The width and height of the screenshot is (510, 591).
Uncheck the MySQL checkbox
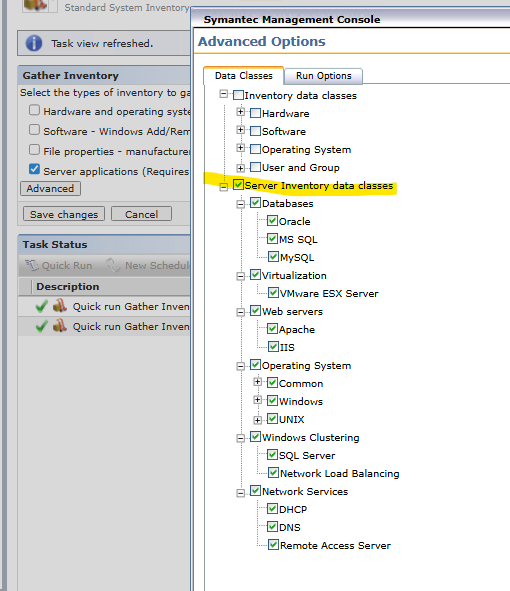click(273, 257)
